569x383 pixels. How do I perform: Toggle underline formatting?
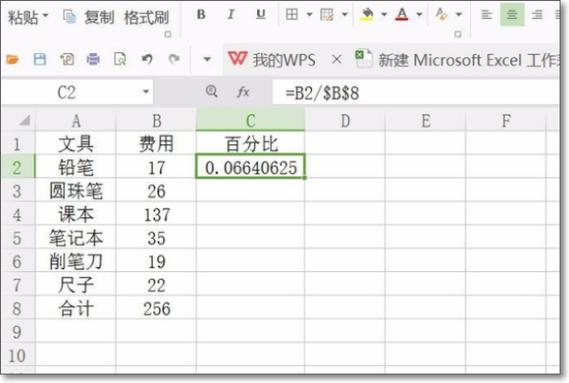click(x=261, y=15)
